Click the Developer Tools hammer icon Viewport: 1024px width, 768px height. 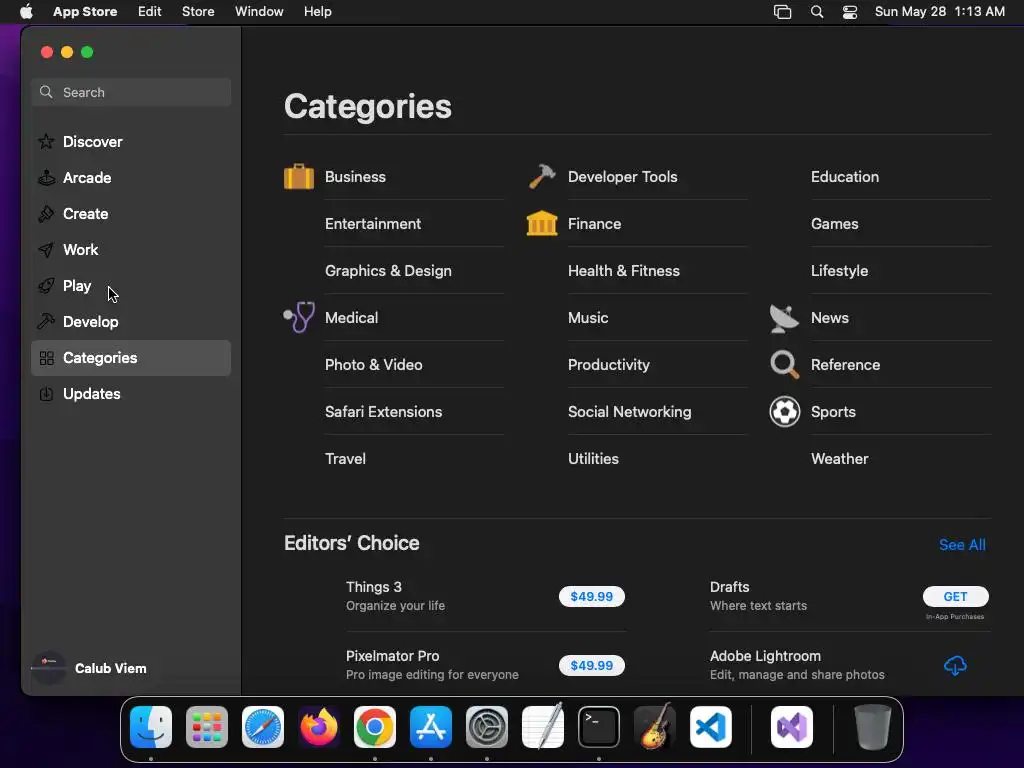pos(542,176)
